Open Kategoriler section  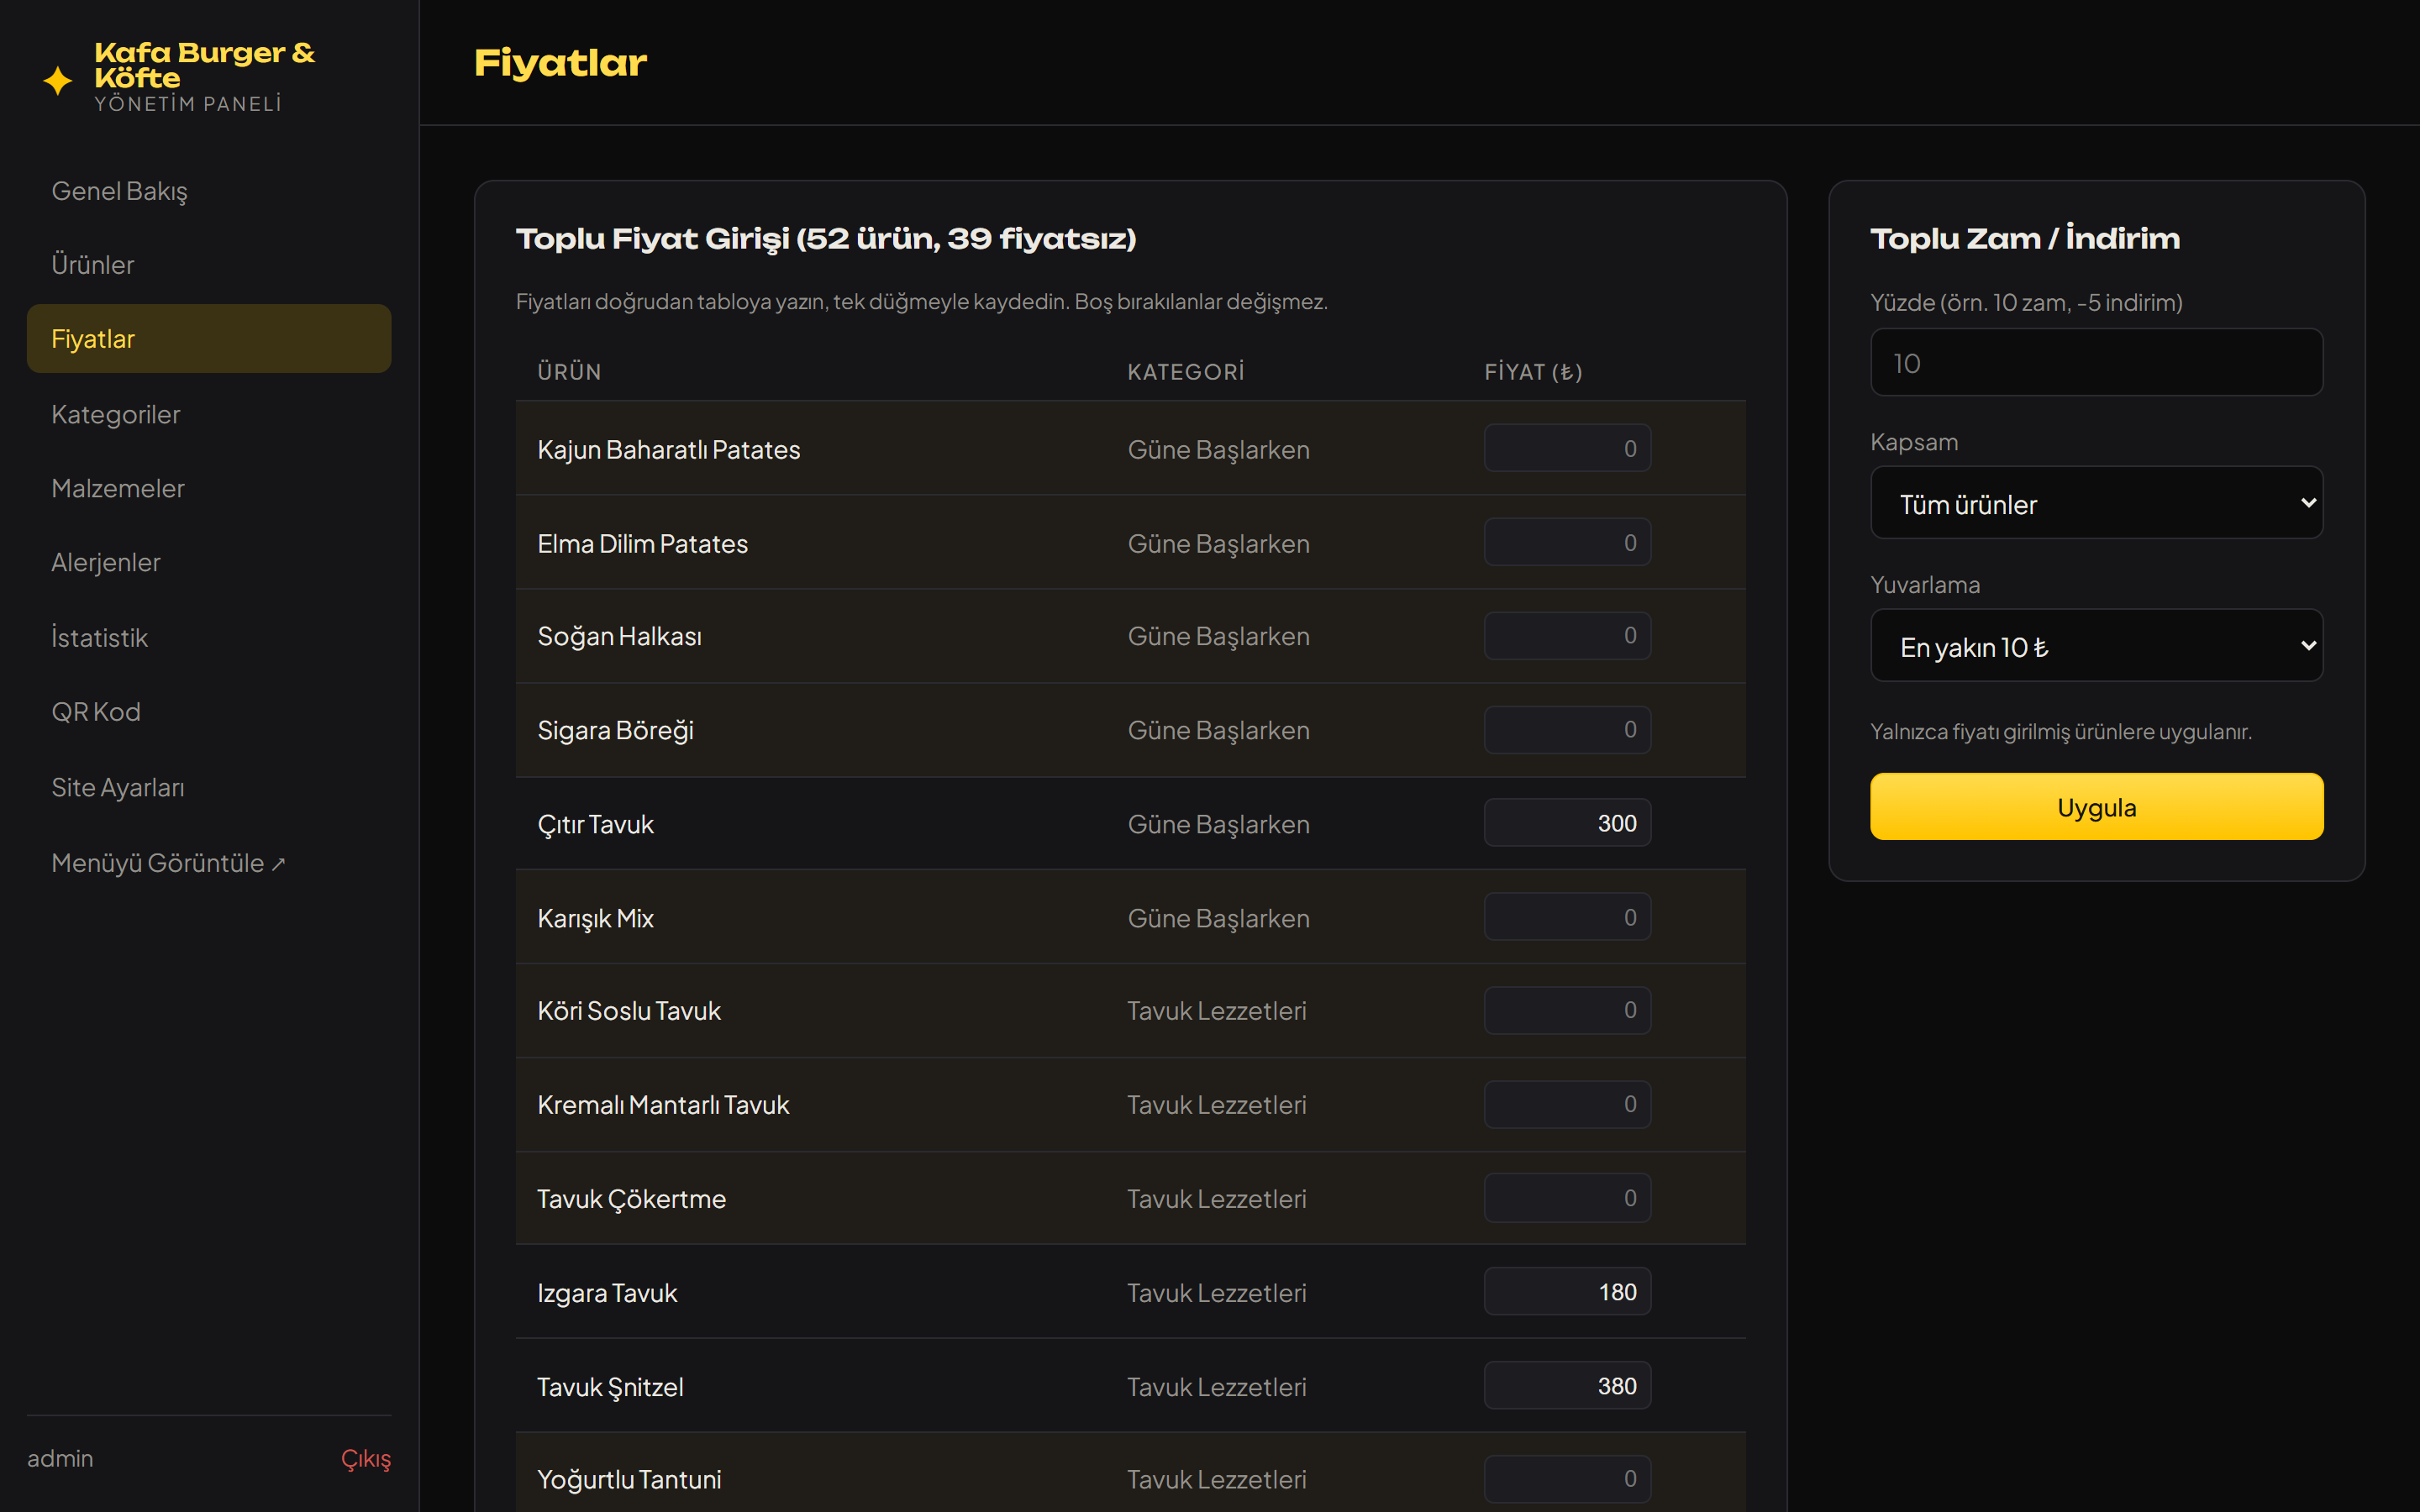pos(209,414)
